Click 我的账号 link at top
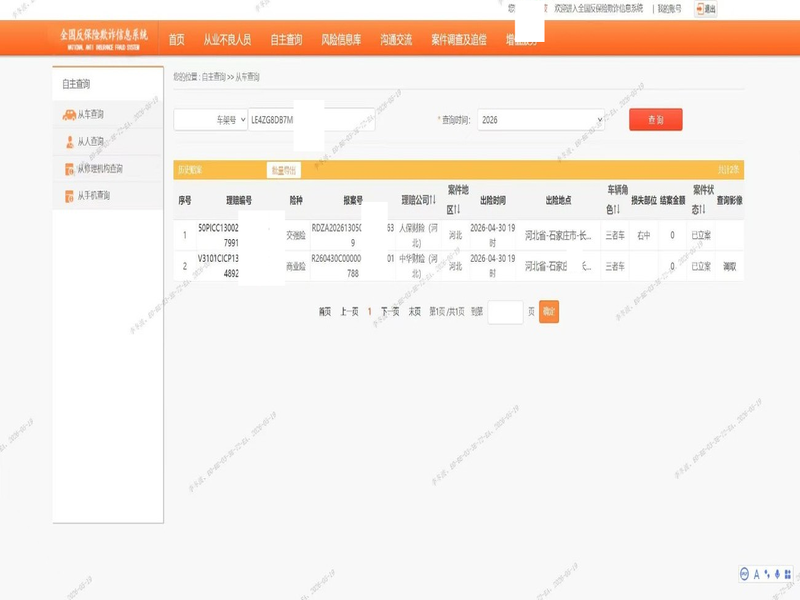Image resolution: width=800 pixels, height=600 pixels. pos(669,9)
